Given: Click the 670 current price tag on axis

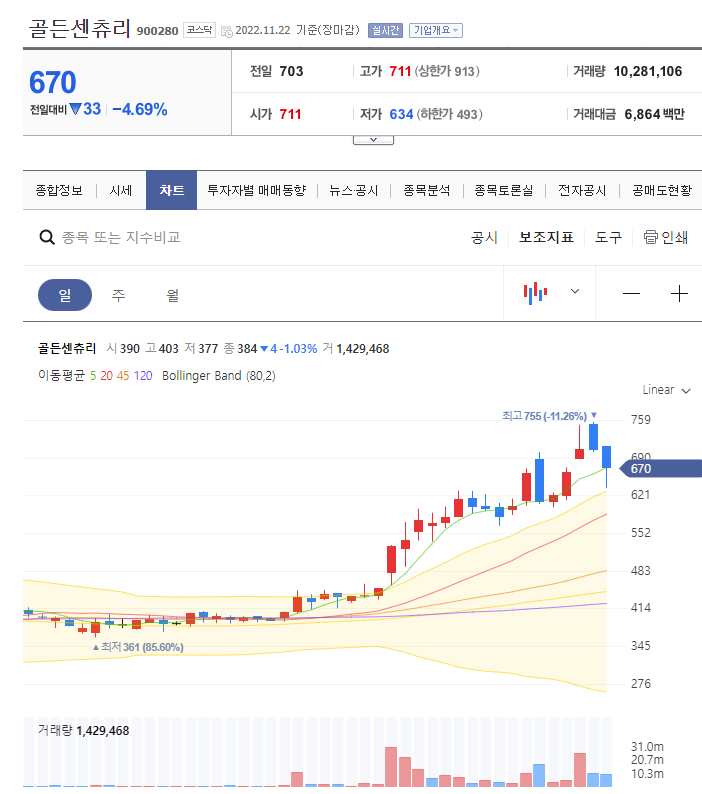Looking at the screenshot, I should point(660,468).
